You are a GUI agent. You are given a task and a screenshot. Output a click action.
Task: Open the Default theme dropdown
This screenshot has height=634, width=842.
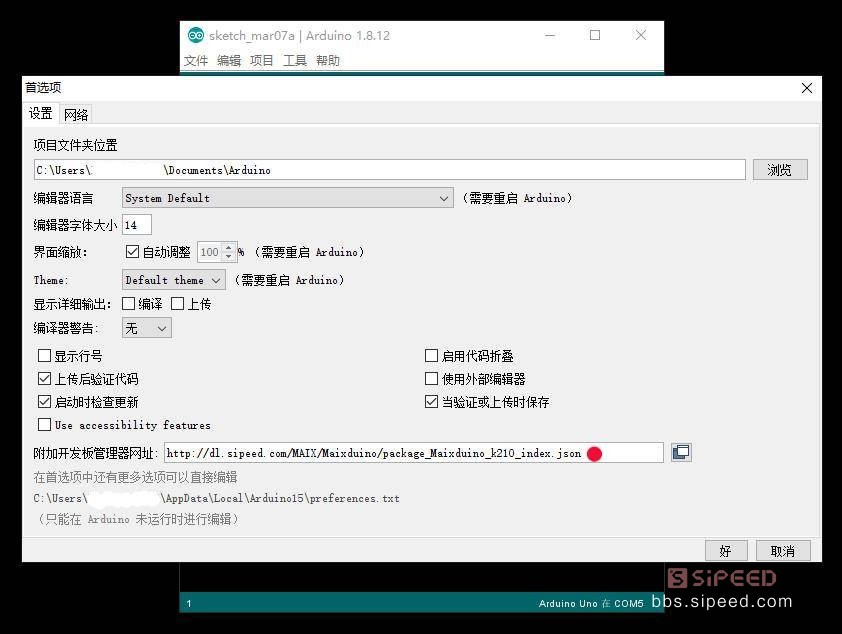173,280
